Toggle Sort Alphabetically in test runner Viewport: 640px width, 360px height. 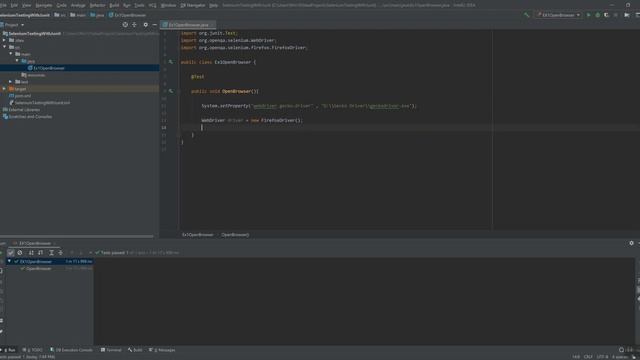31,253
